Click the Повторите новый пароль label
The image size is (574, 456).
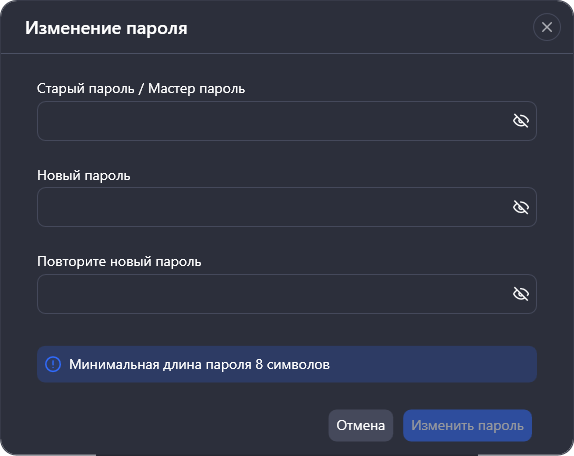119,262
